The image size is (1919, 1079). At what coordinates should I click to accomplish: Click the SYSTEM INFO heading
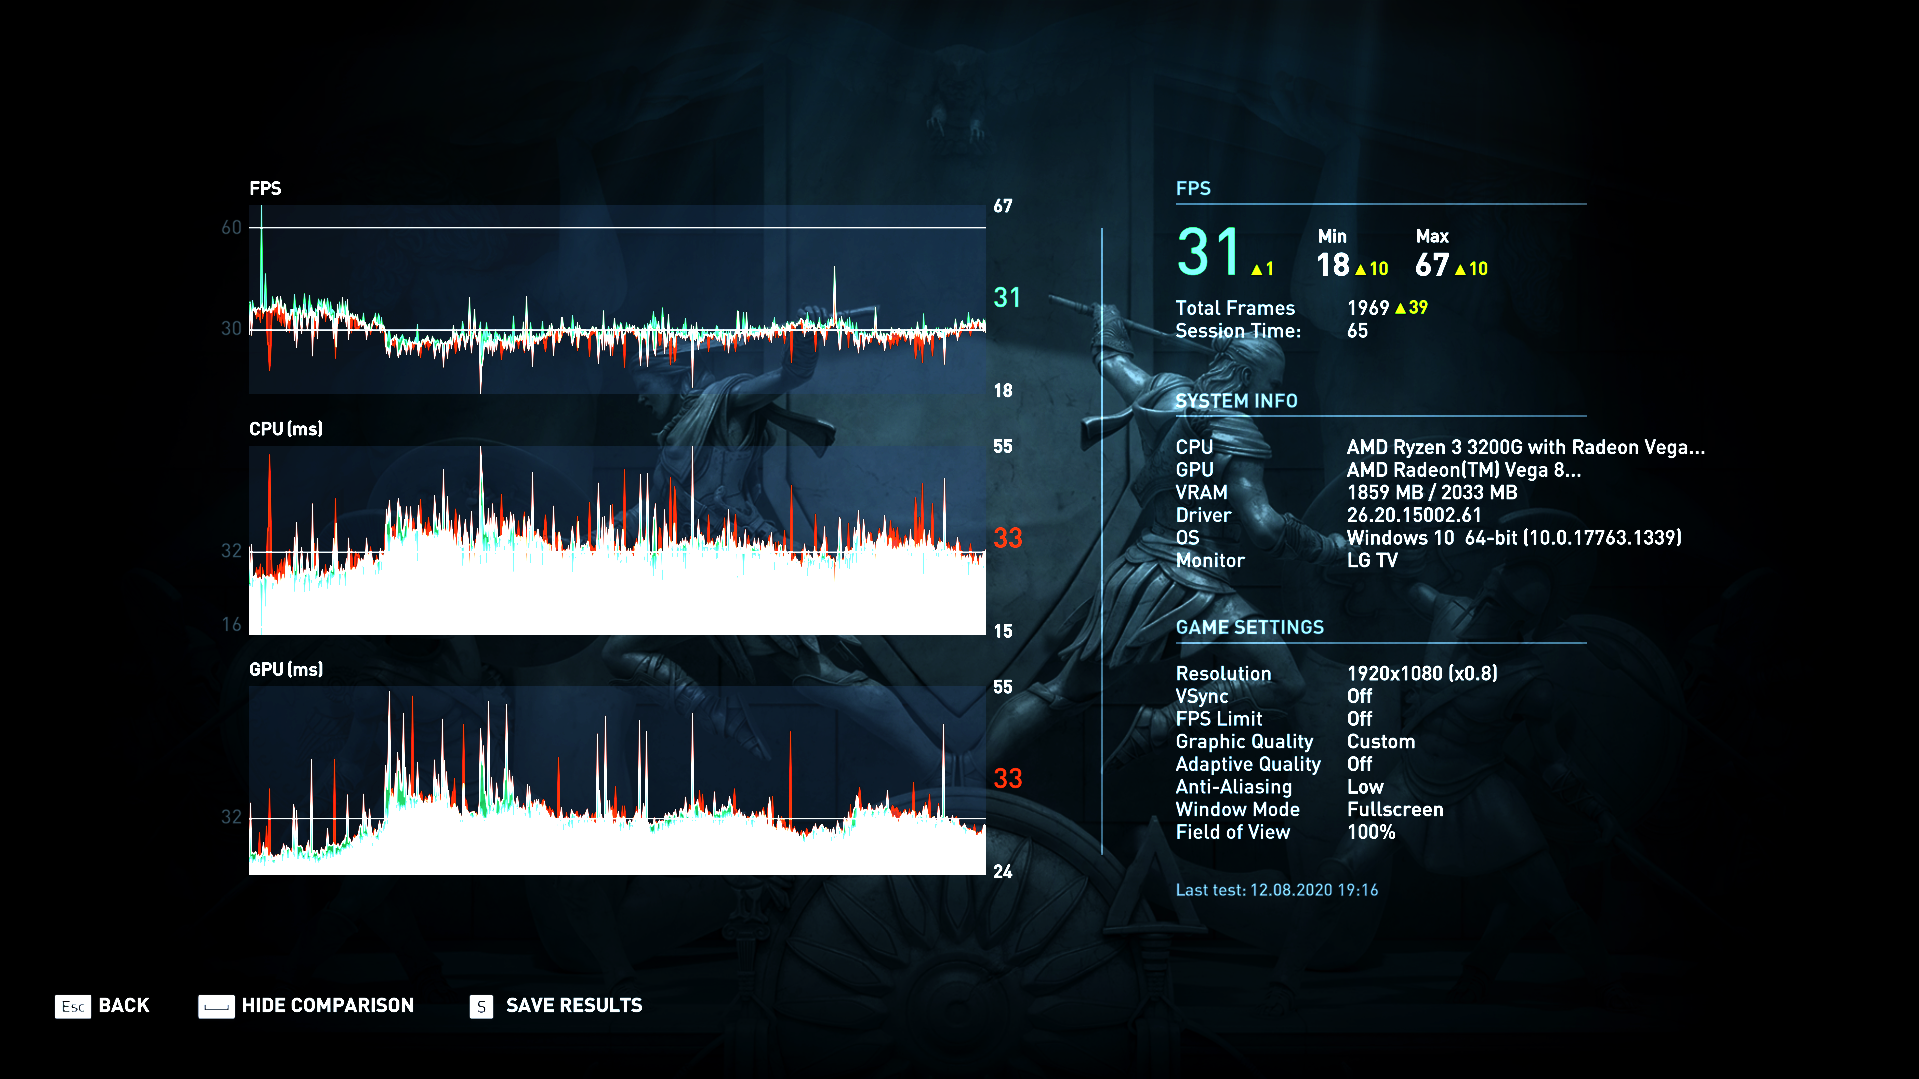pos(1236,401)
